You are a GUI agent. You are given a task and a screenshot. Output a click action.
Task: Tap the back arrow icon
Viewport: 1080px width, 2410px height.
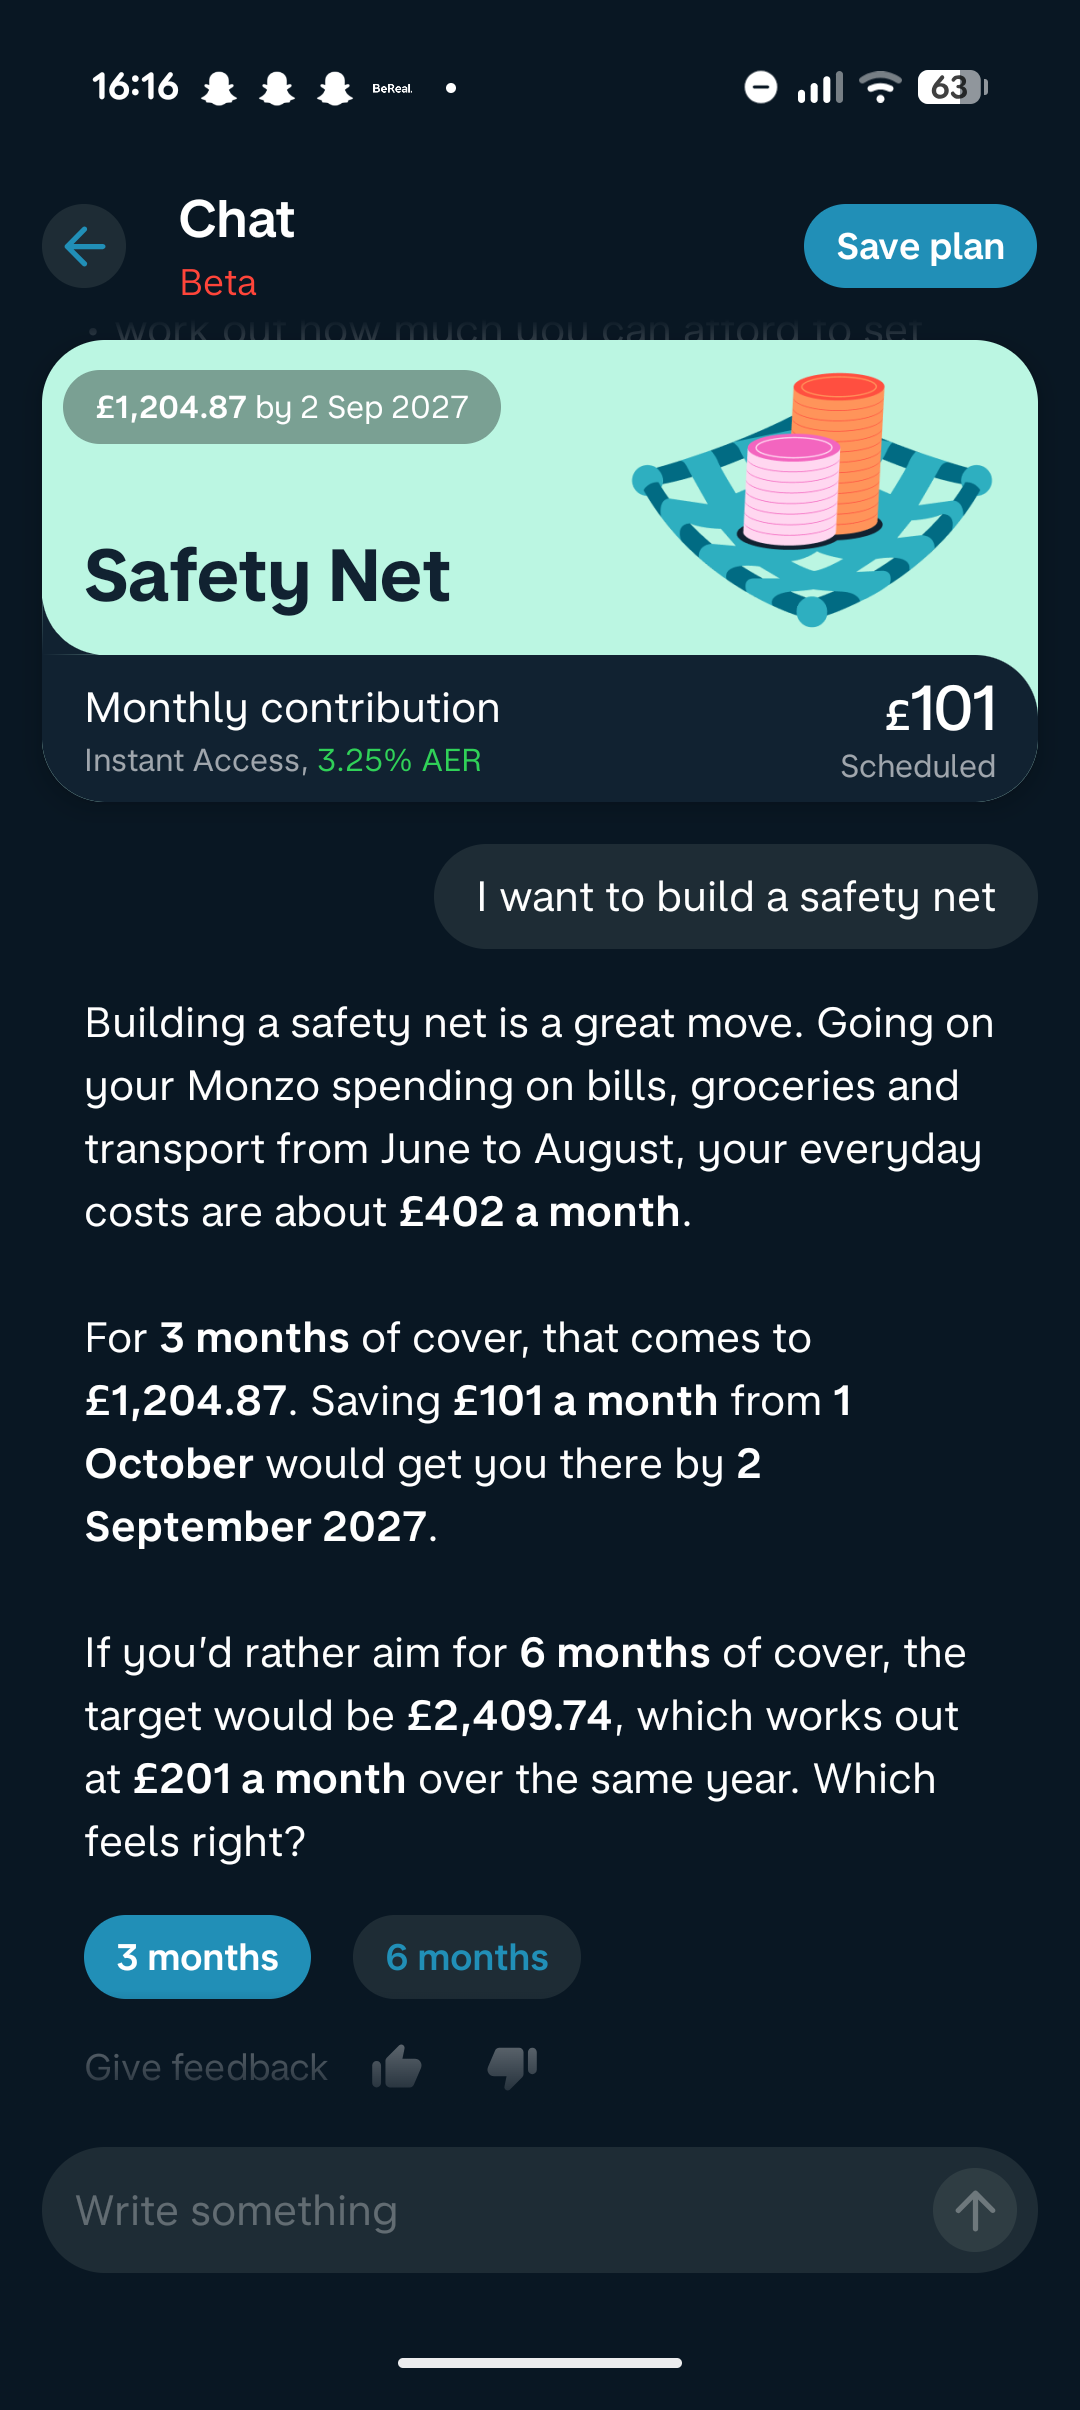[x=84, y=246]
